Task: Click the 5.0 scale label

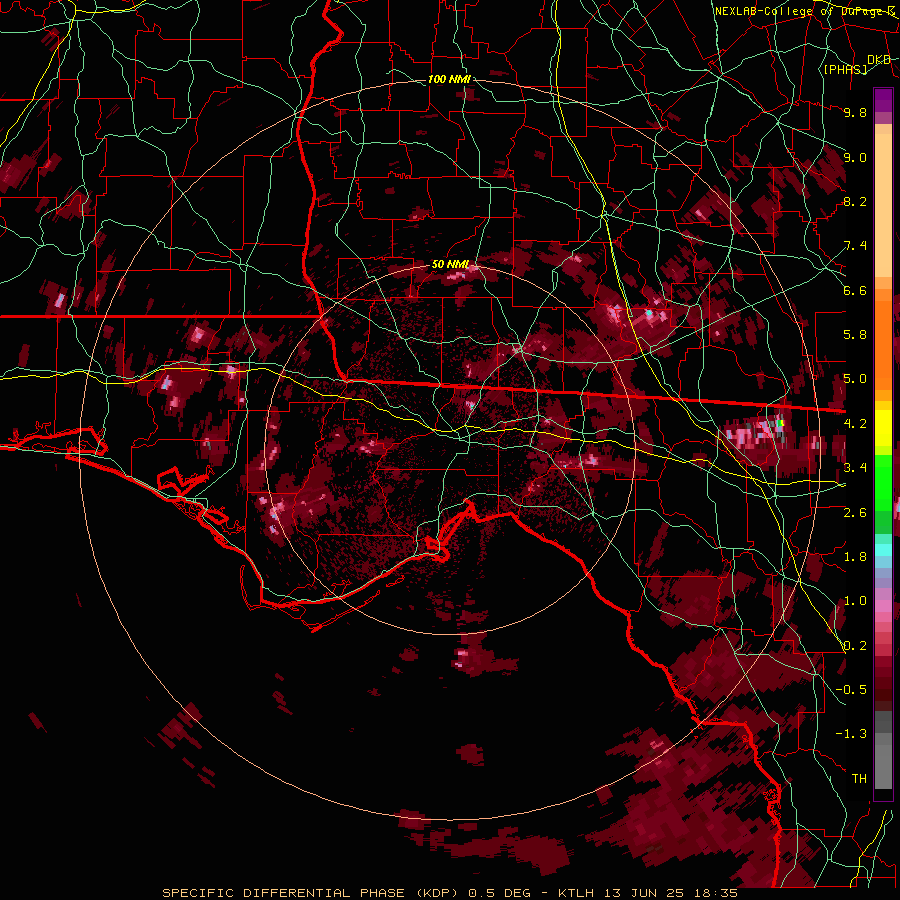Action: click(855, 379)
